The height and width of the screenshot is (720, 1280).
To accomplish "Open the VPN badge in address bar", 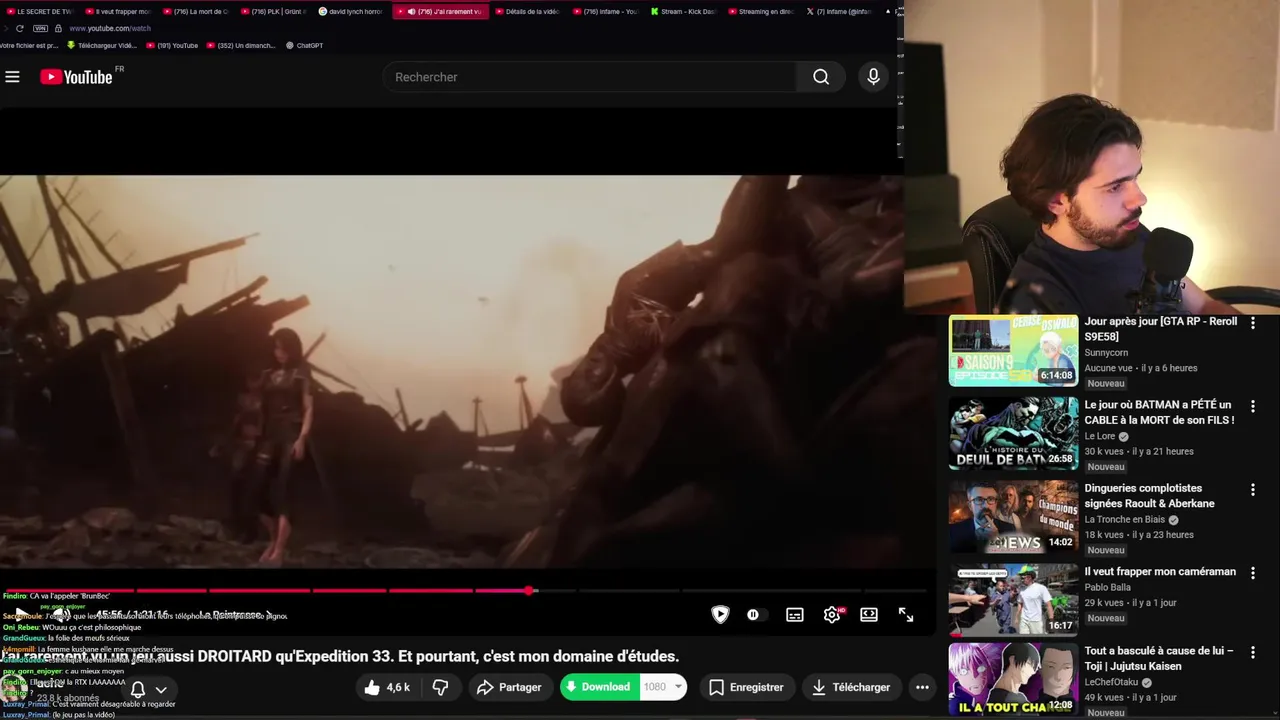I will (40, 28).
